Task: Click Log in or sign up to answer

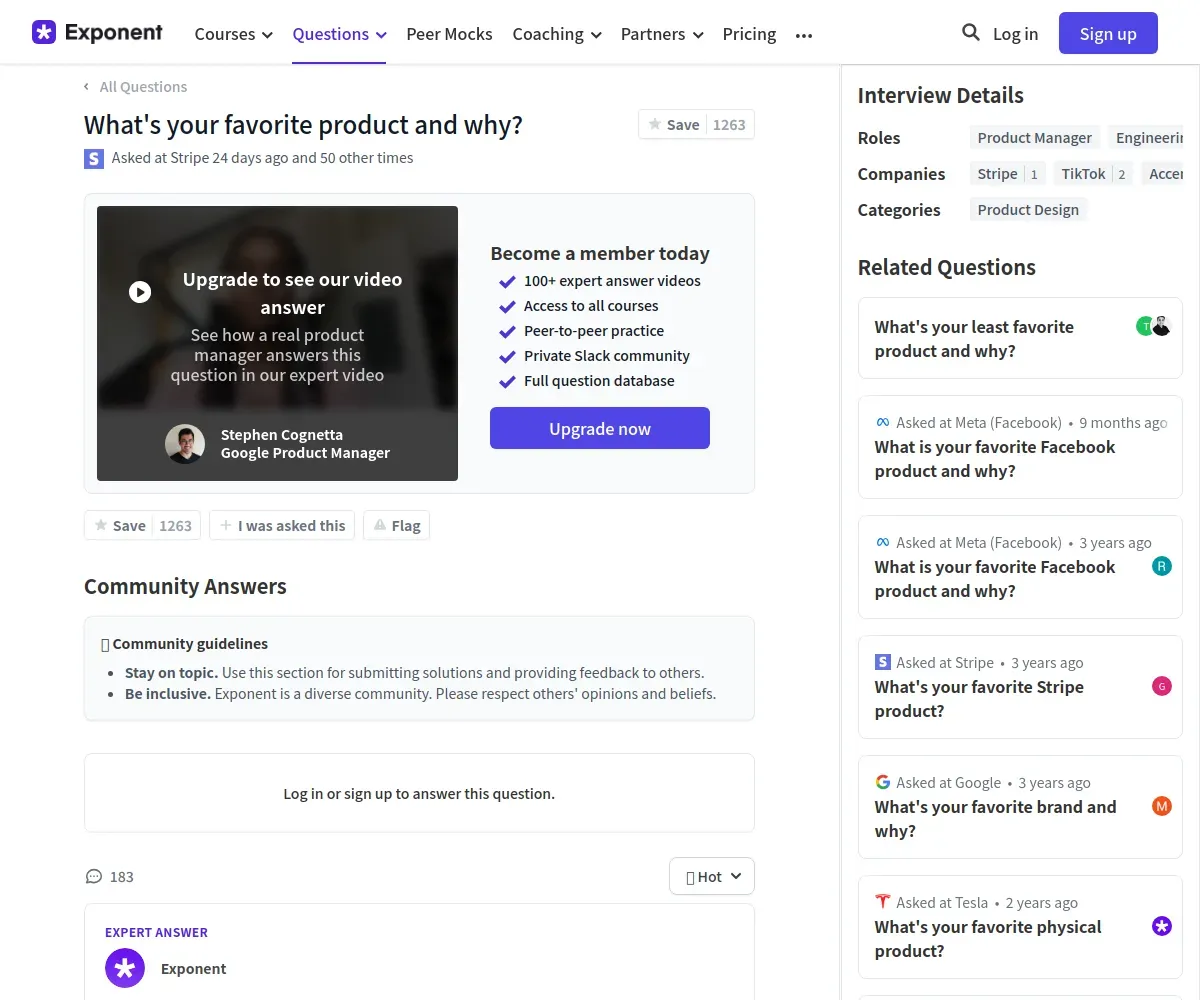Action: coord(419,793)
